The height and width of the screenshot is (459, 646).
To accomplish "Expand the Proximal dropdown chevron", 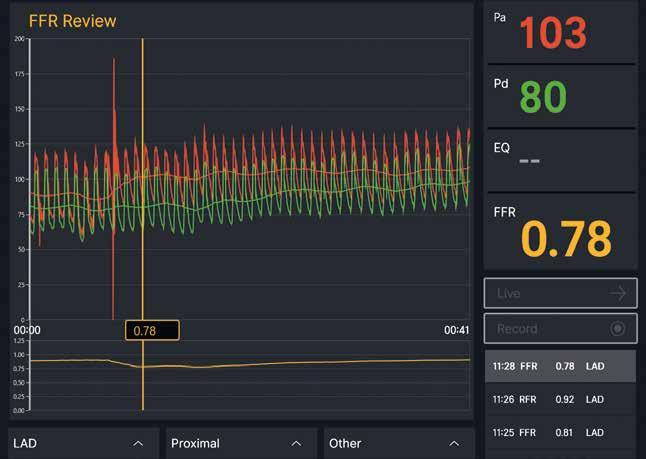I will (x=296, y=444).
